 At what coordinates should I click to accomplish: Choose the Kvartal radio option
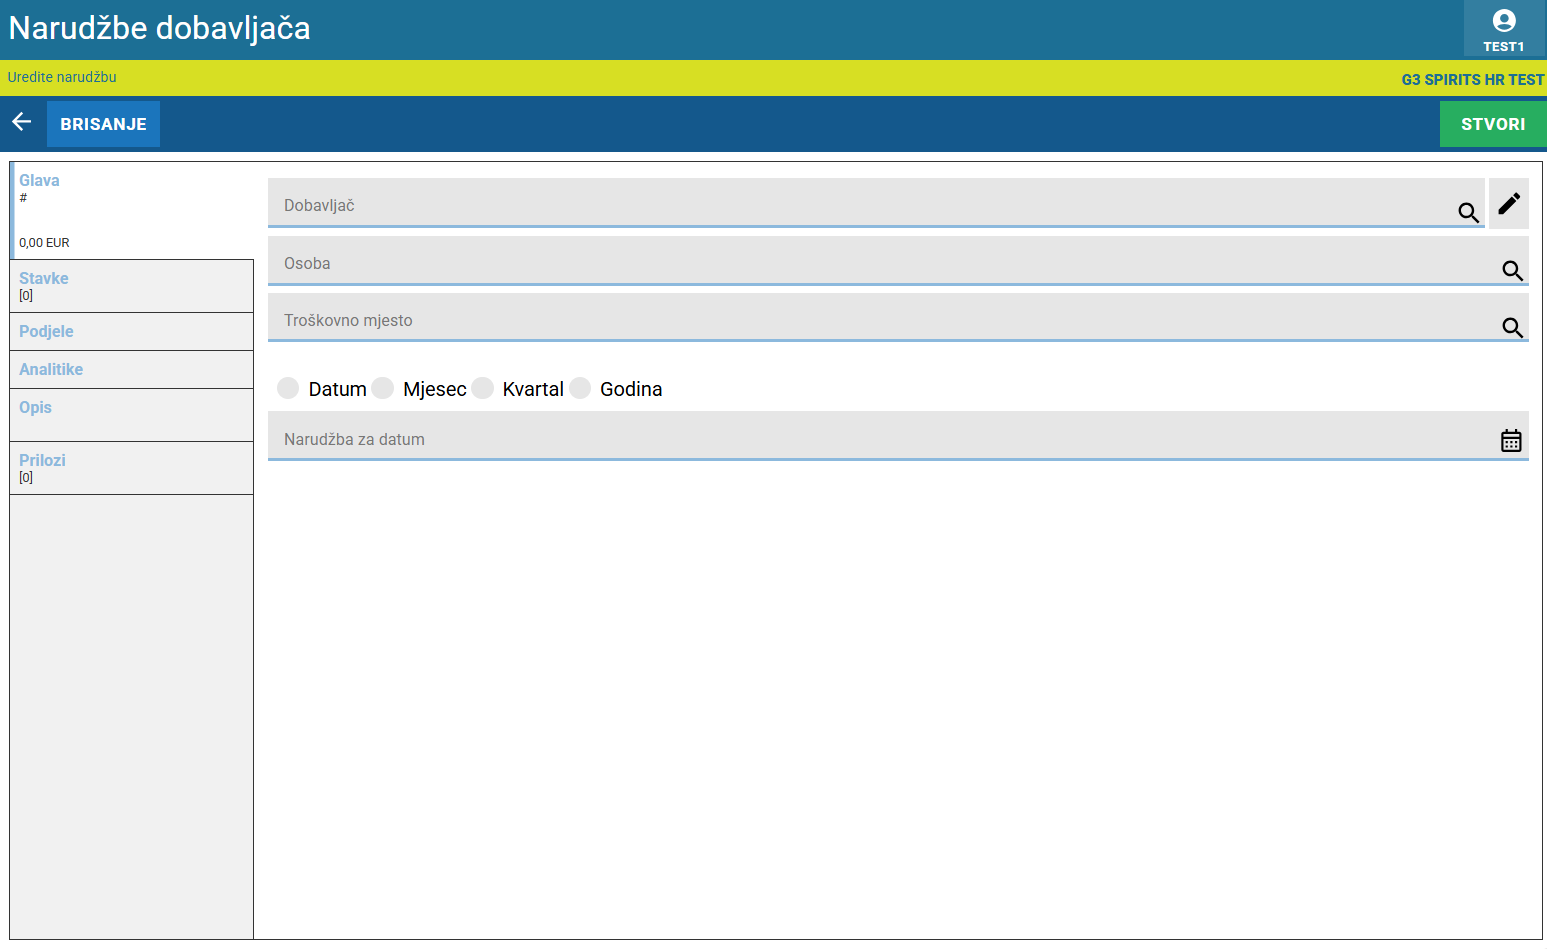(x=483, y=388)
